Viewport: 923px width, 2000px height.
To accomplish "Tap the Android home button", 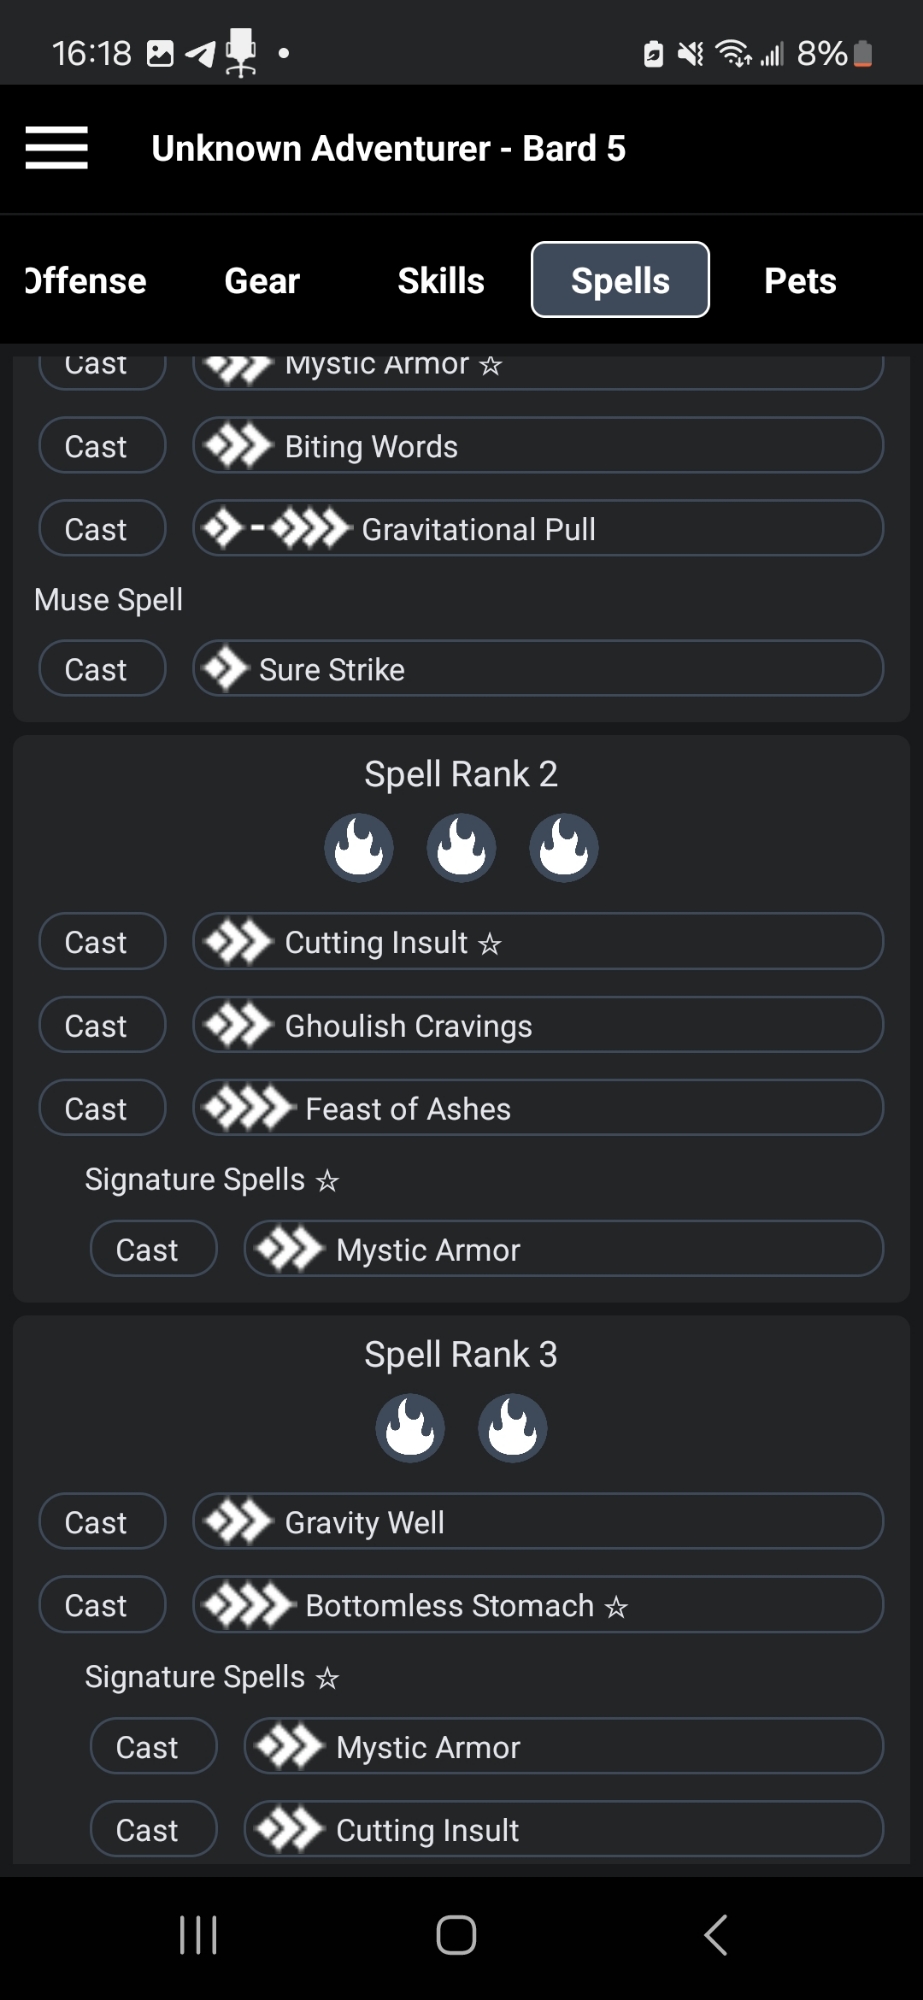I will [456, 1935].
